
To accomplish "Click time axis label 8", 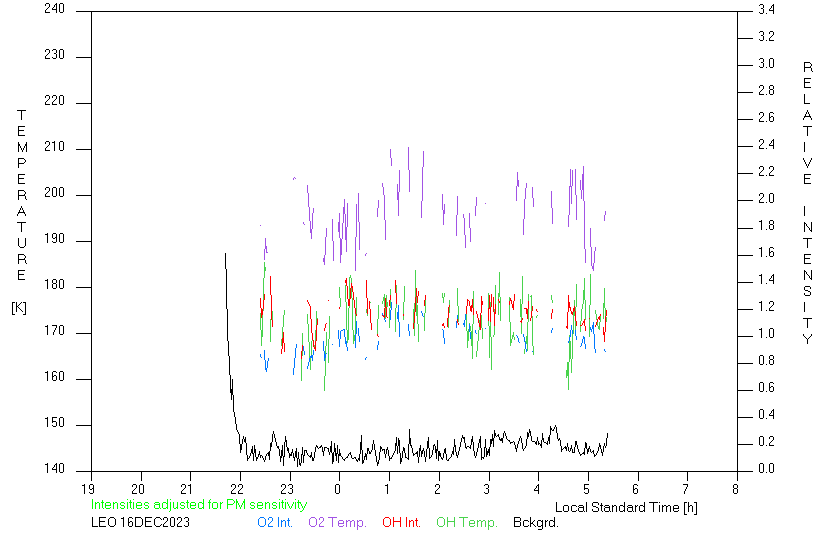I will (x=735, y=489).
